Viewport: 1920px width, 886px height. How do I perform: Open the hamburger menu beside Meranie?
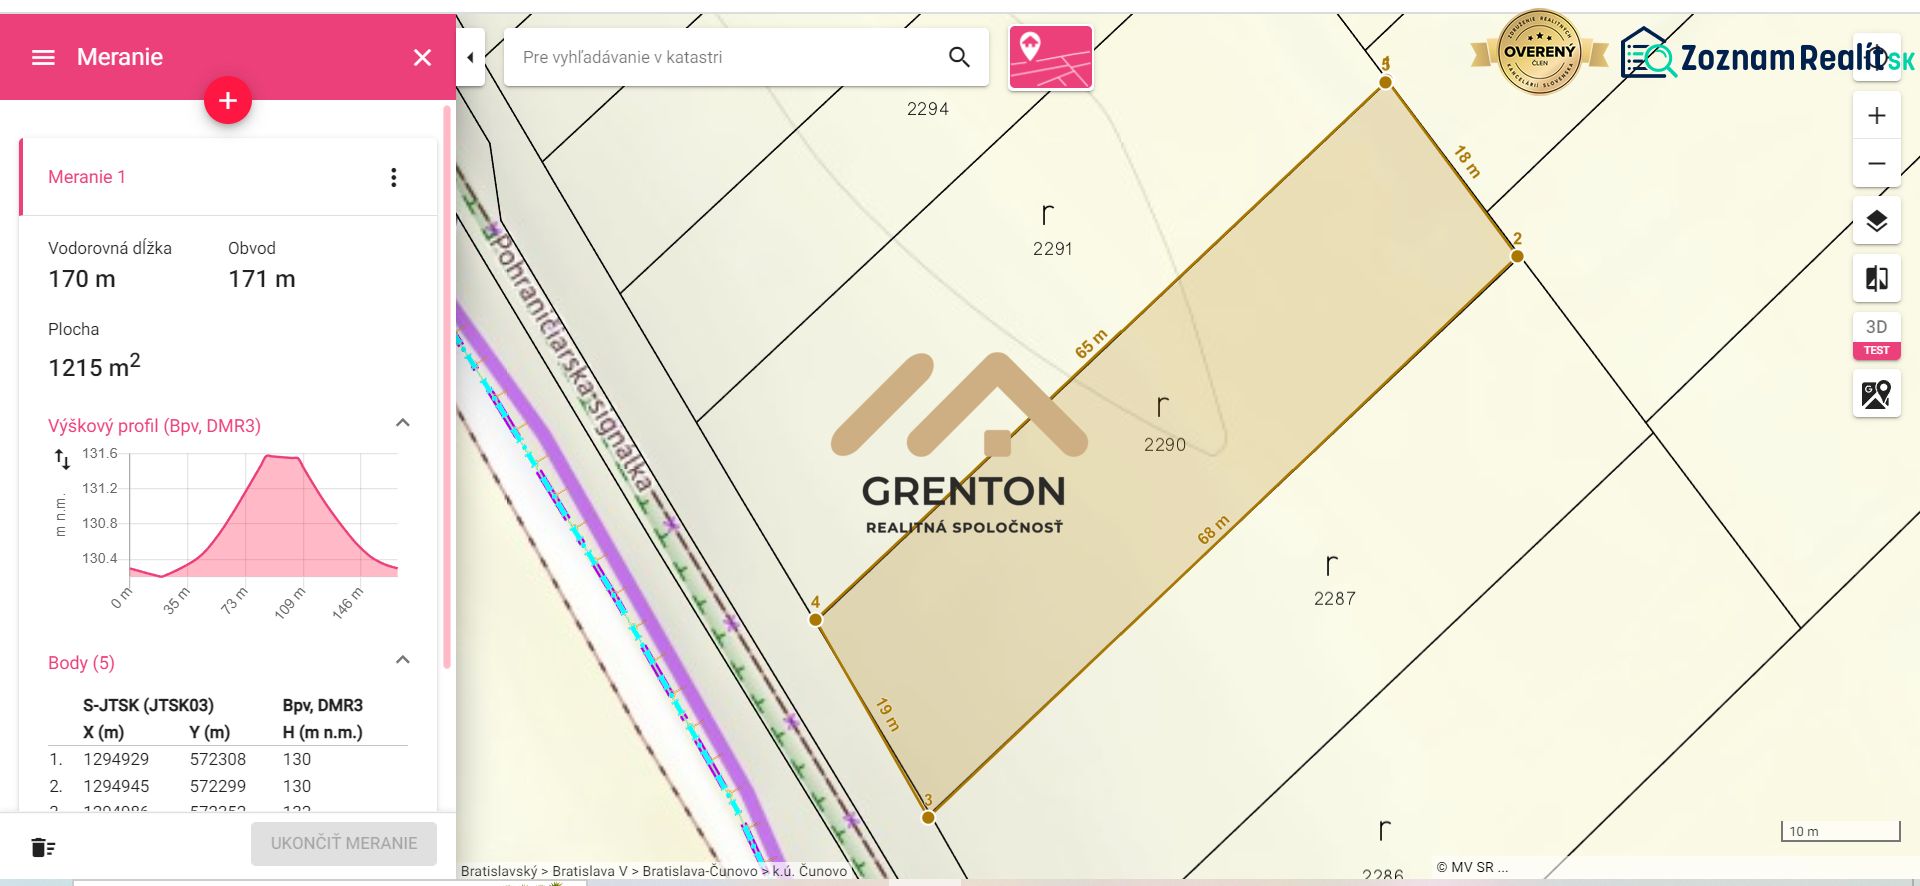[43, 57]
